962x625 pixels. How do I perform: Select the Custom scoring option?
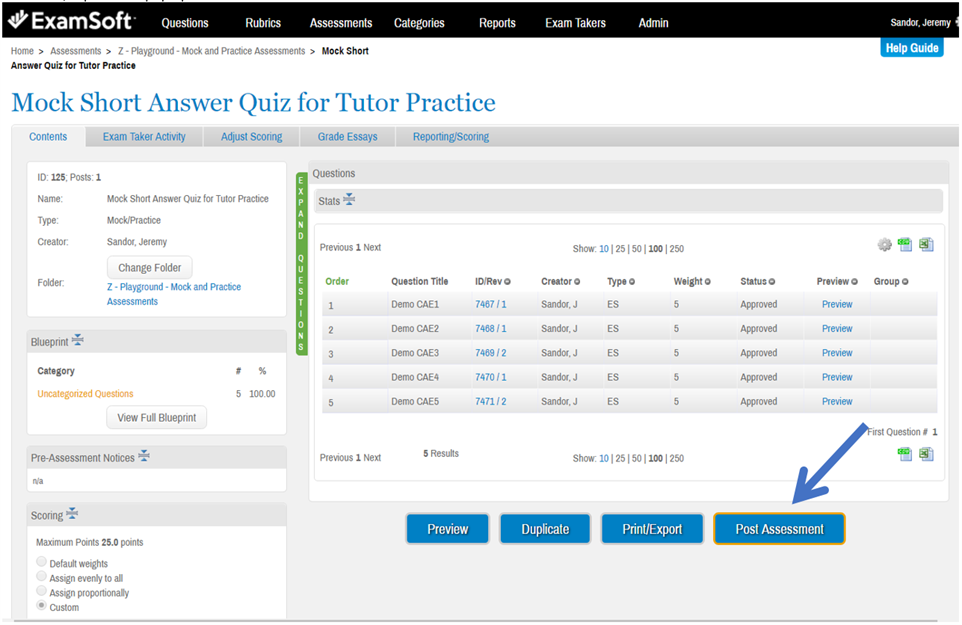coord(41,606)
